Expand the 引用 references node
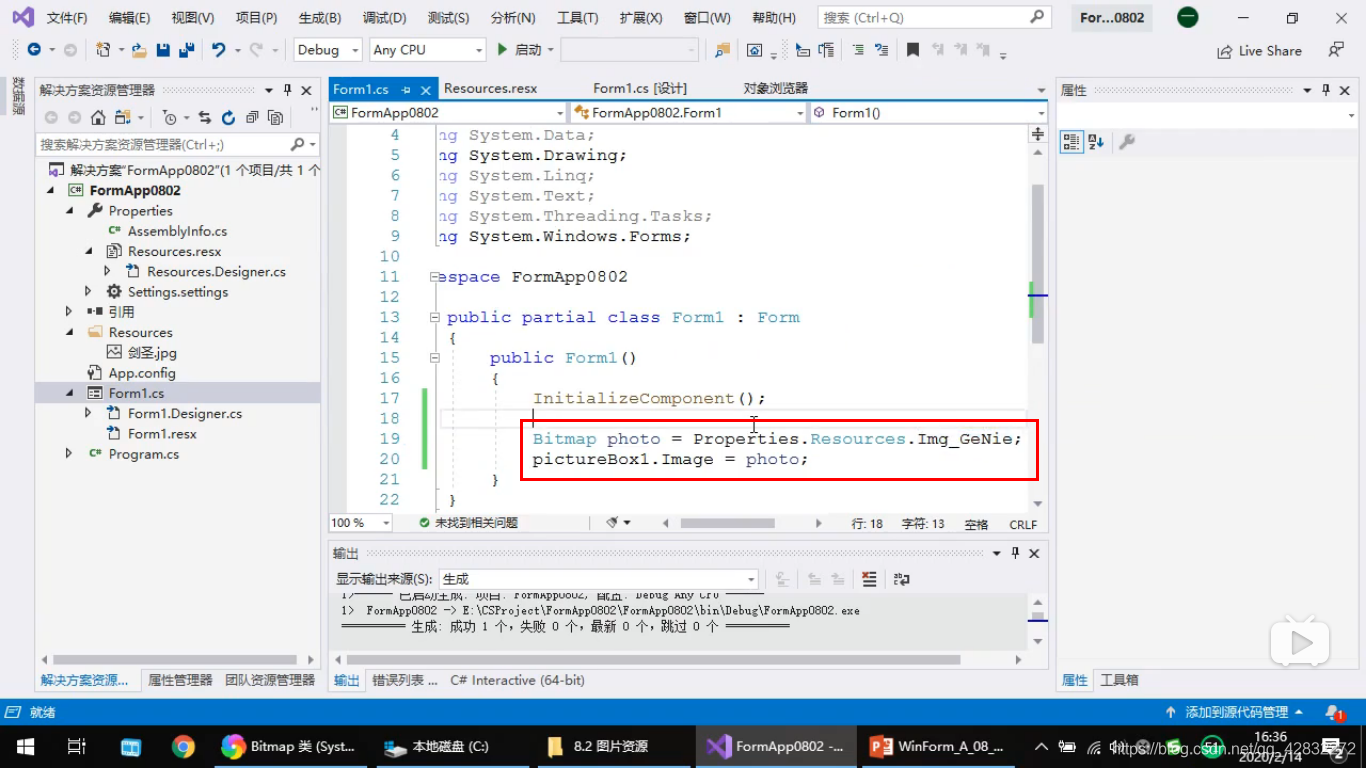 [70, 312]
